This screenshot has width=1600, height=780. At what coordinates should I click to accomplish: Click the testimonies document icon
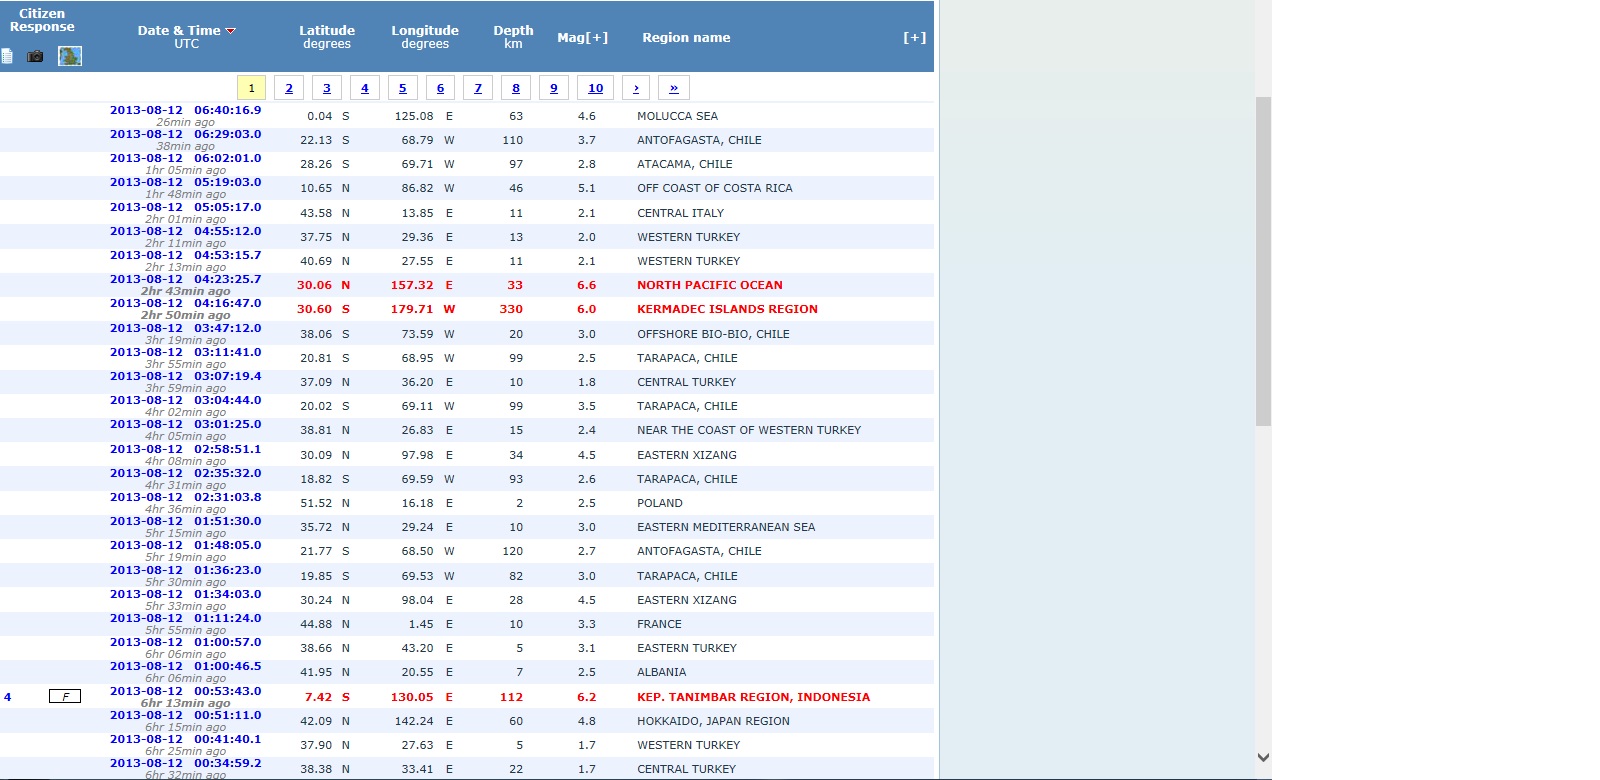coord(7,56)
